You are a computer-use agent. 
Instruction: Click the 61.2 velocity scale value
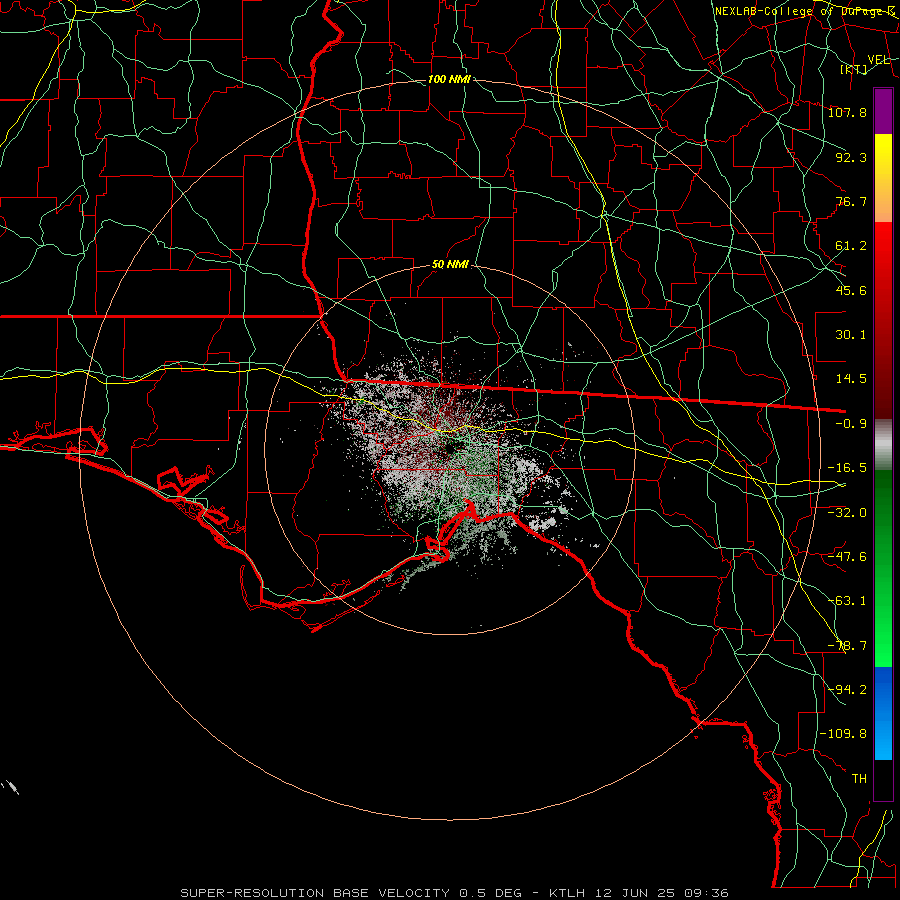click(x=851, y=246)
